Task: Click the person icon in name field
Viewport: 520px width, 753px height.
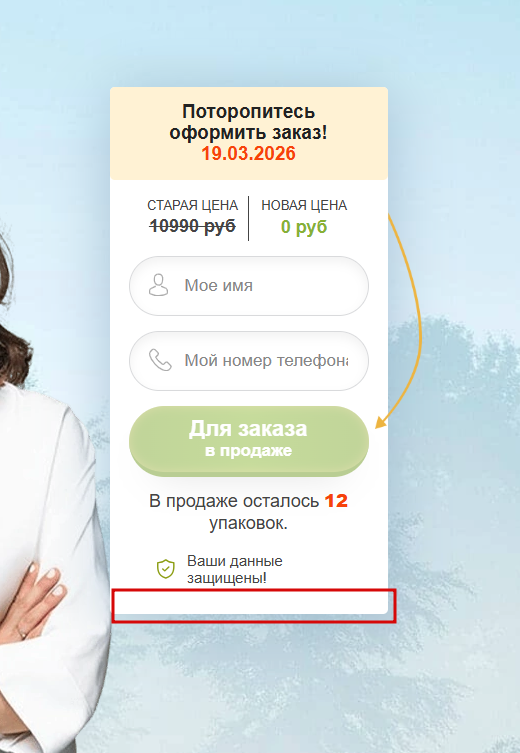Action: click(158, 285)
